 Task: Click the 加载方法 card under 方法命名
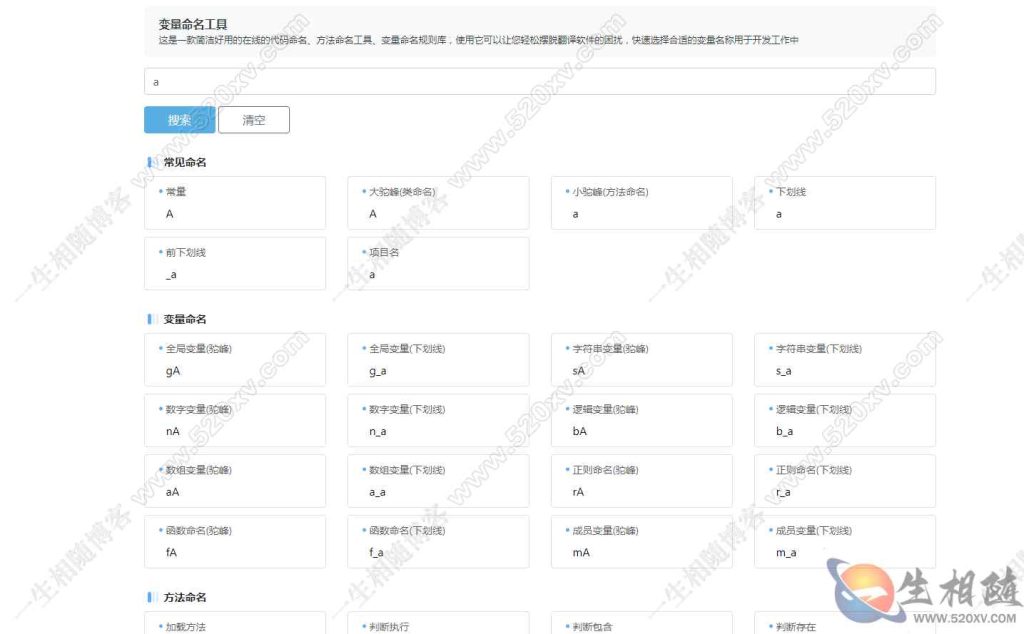point(235,626)
